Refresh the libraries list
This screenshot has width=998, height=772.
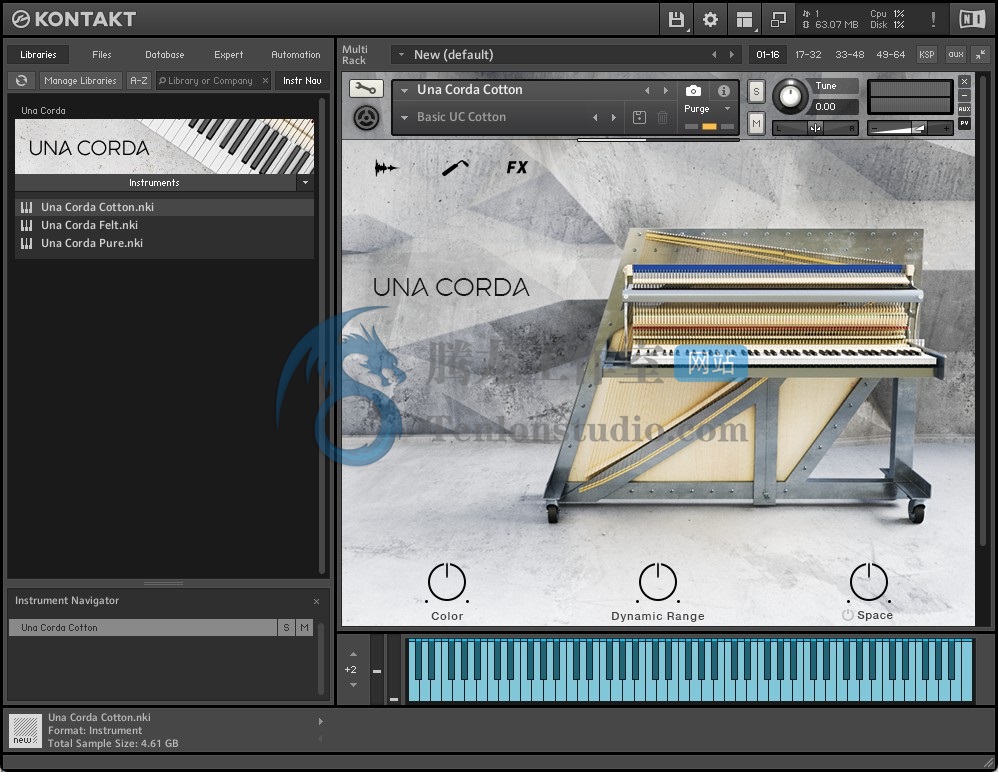[22, 81]
